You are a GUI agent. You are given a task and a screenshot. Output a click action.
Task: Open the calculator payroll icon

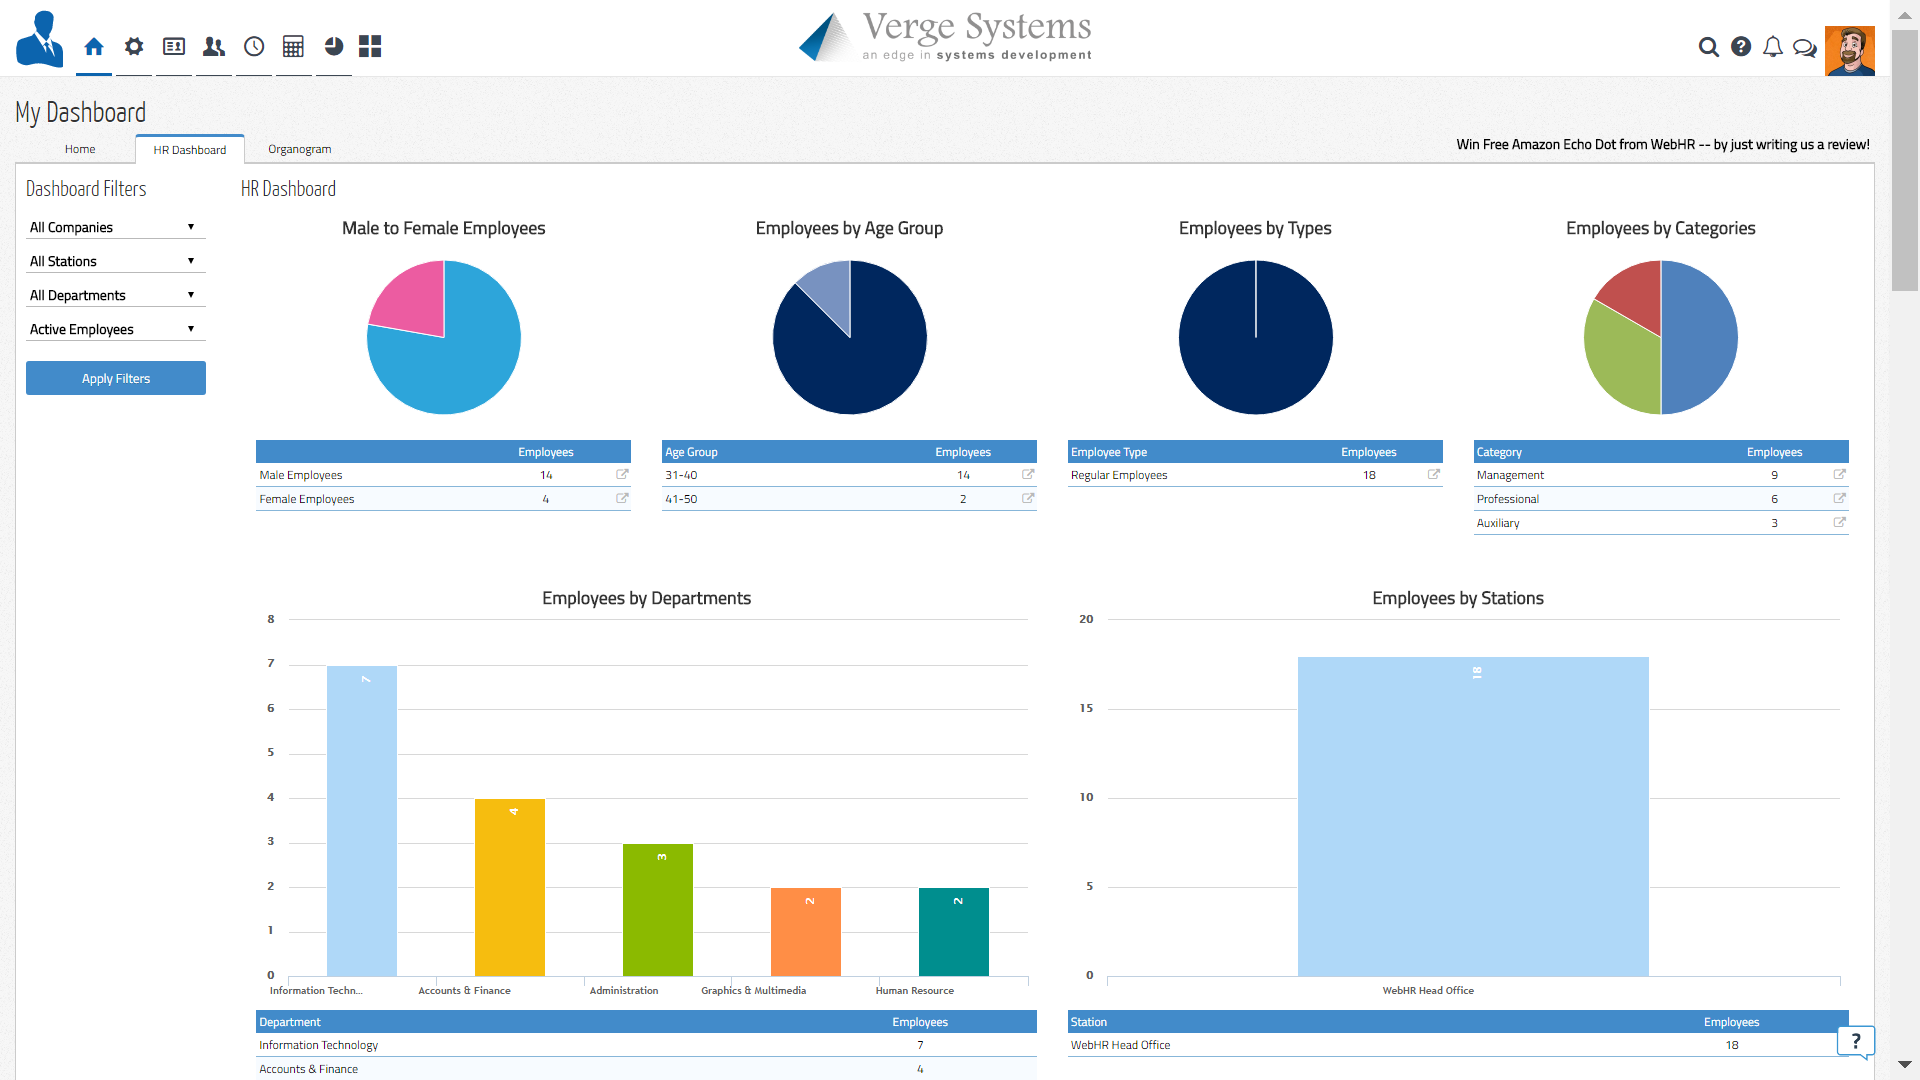[293, 47]
